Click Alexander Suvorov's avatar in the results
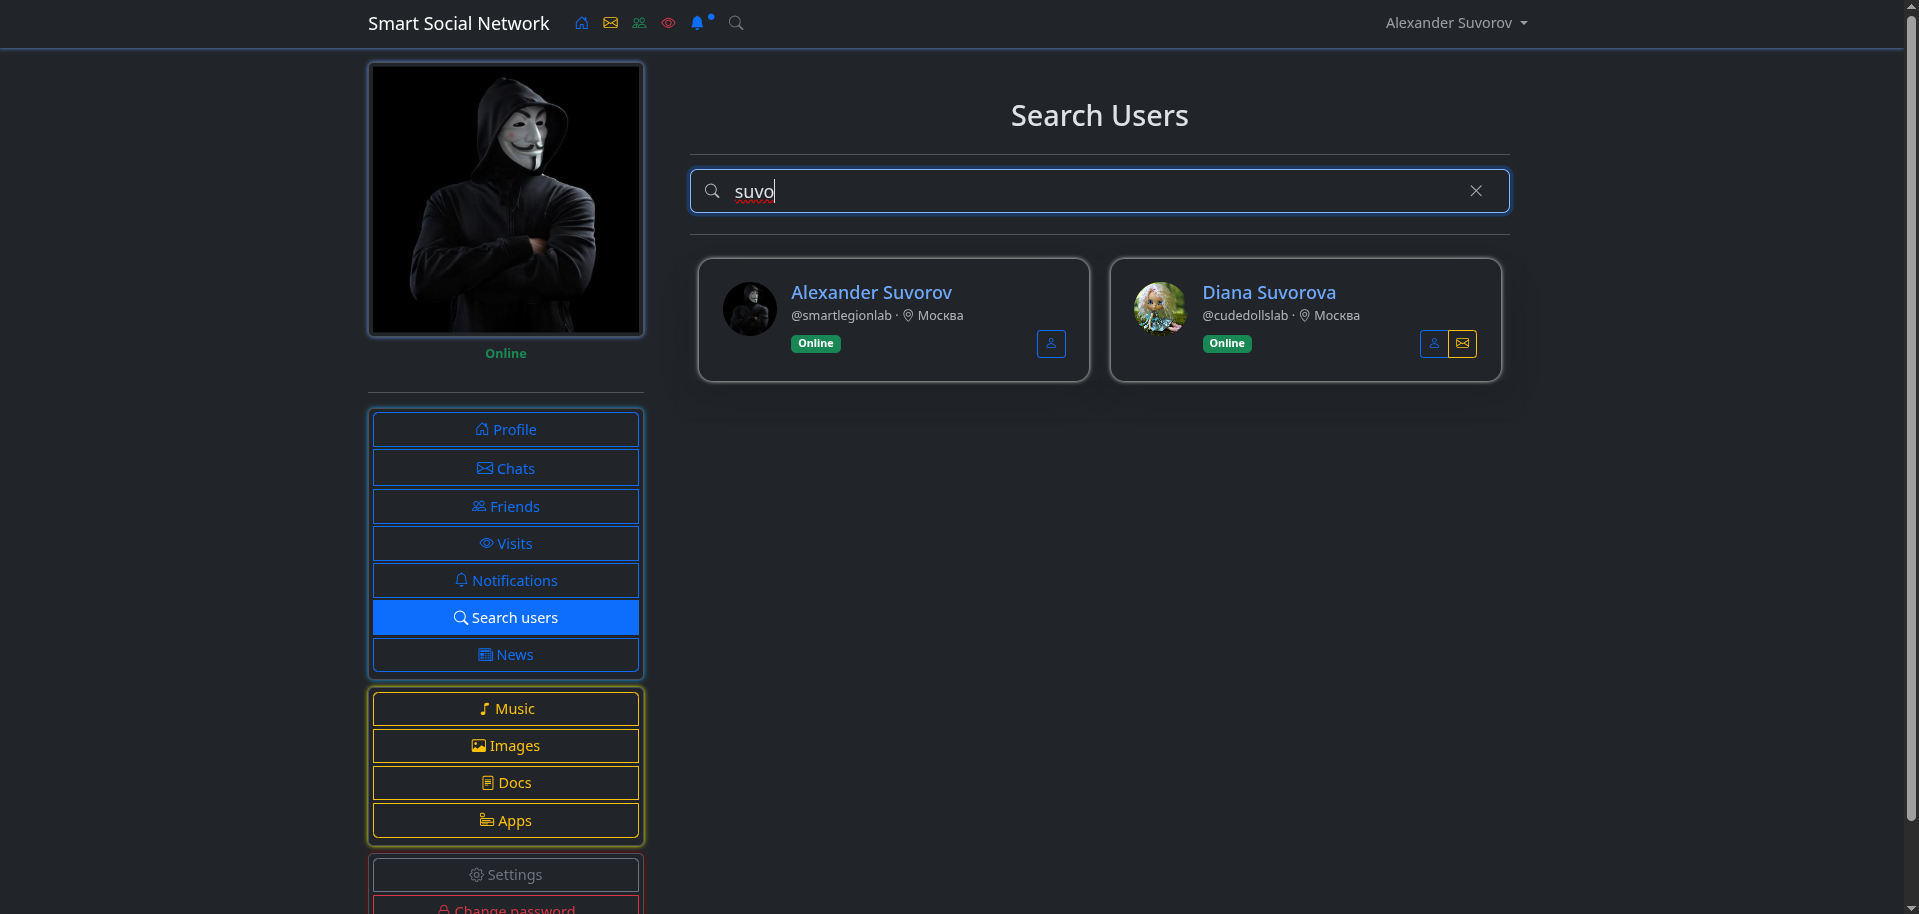Screen dimensions: 1919x914 (x=750, y=309)
